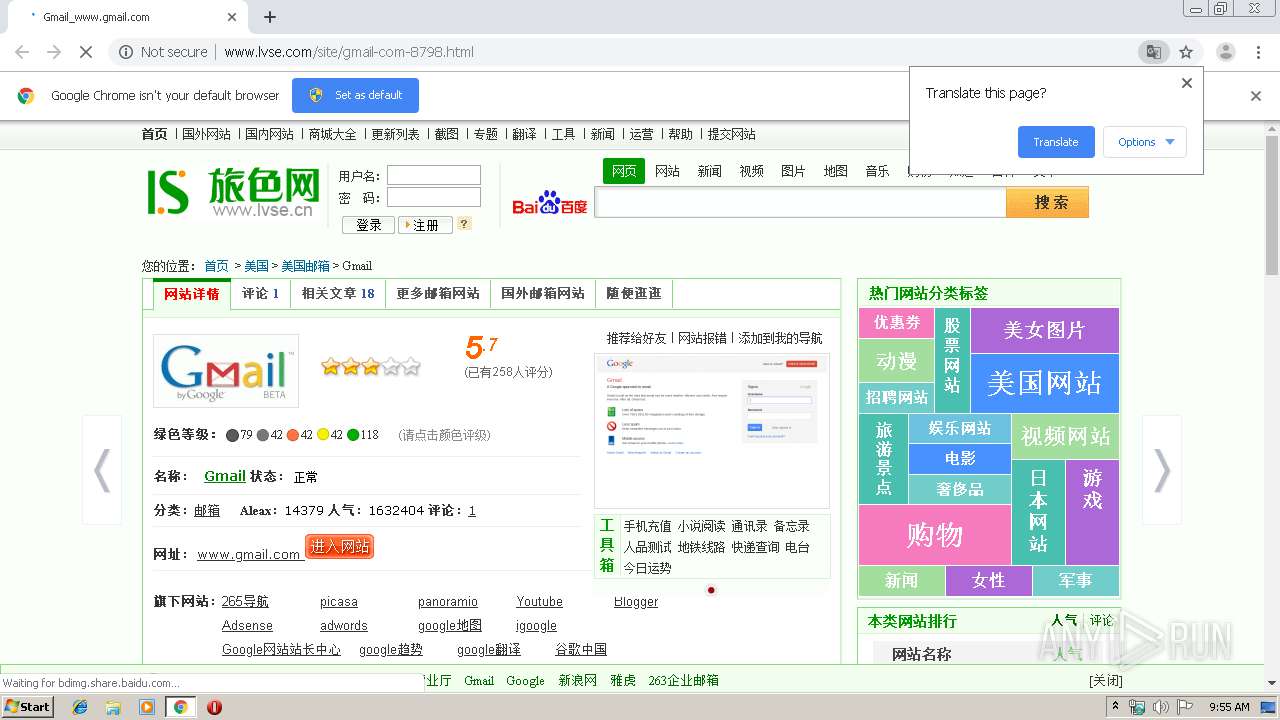Close the Gmail_www.gmail.com tab
This screenshot has height=720, width=1280.
point(232,17)
